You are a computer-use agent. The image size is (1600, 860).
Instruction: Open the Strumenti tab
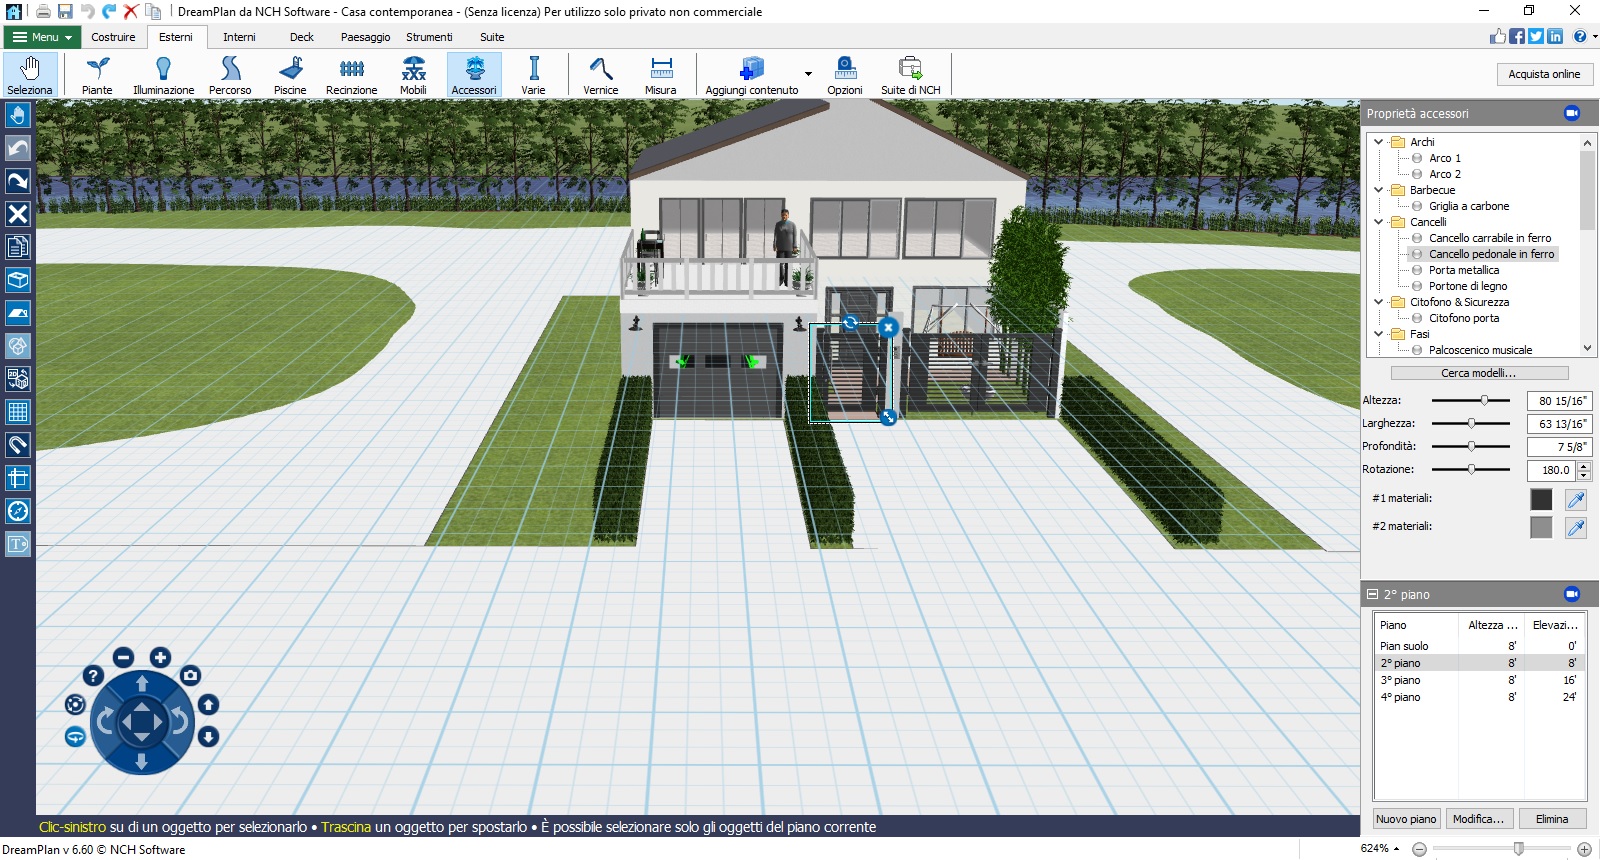pos(429,37)
